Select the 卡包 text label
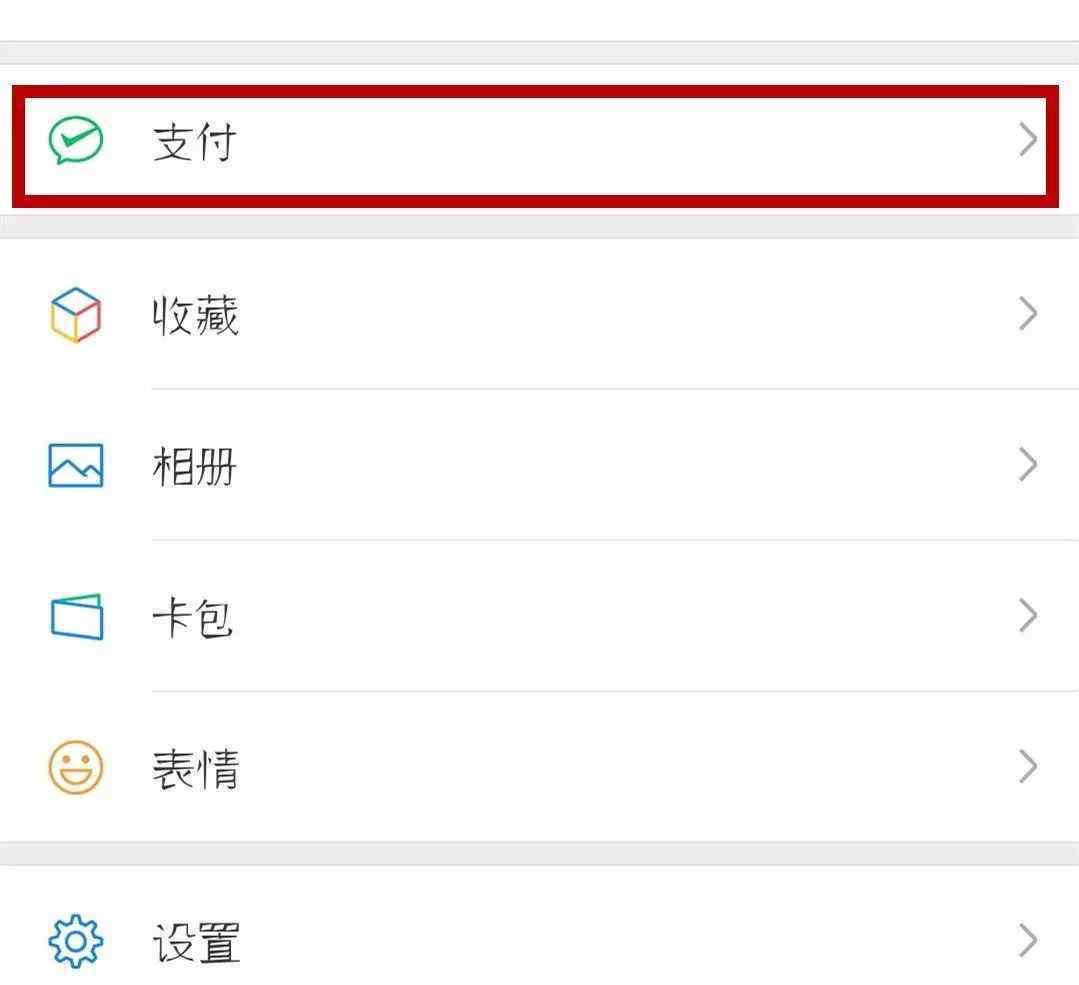The image size is (1079, 985). click(193, 618)
